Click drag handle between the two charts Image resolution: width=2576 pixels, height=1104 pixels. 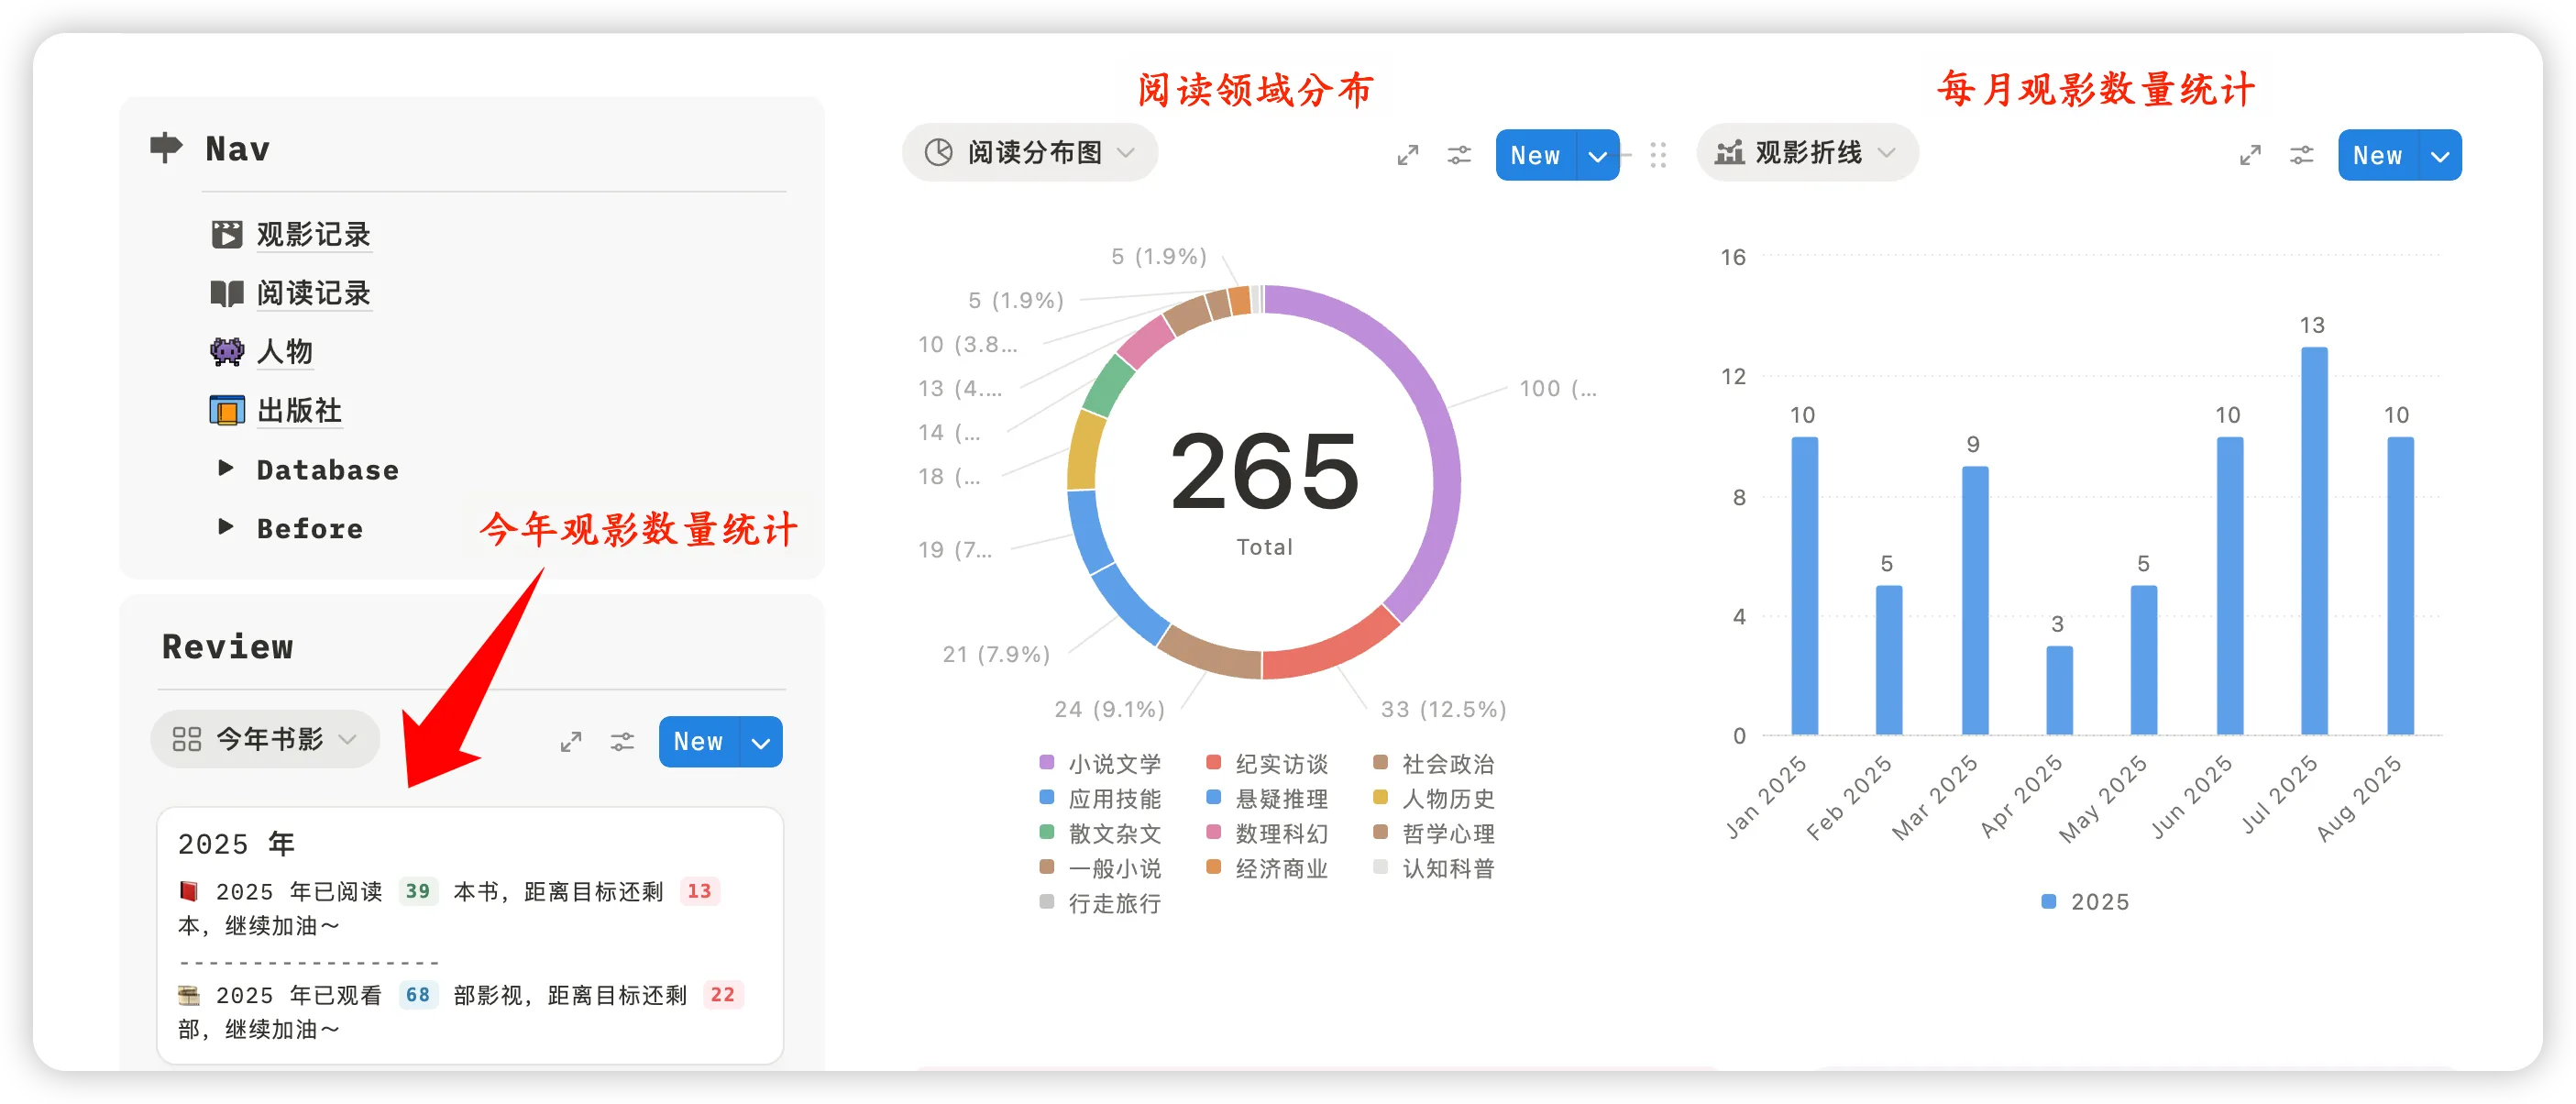[x=1658, y=155]
